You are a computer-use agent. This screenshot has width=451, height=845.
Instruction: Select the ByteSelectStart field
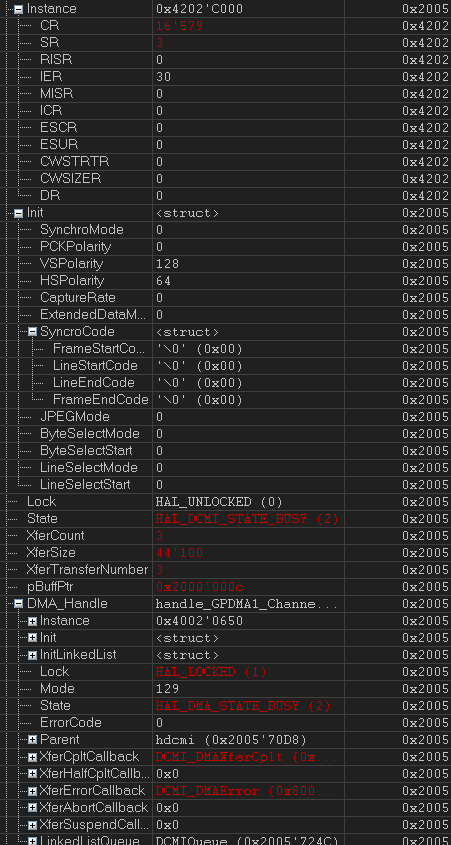(x=225, y=451)
